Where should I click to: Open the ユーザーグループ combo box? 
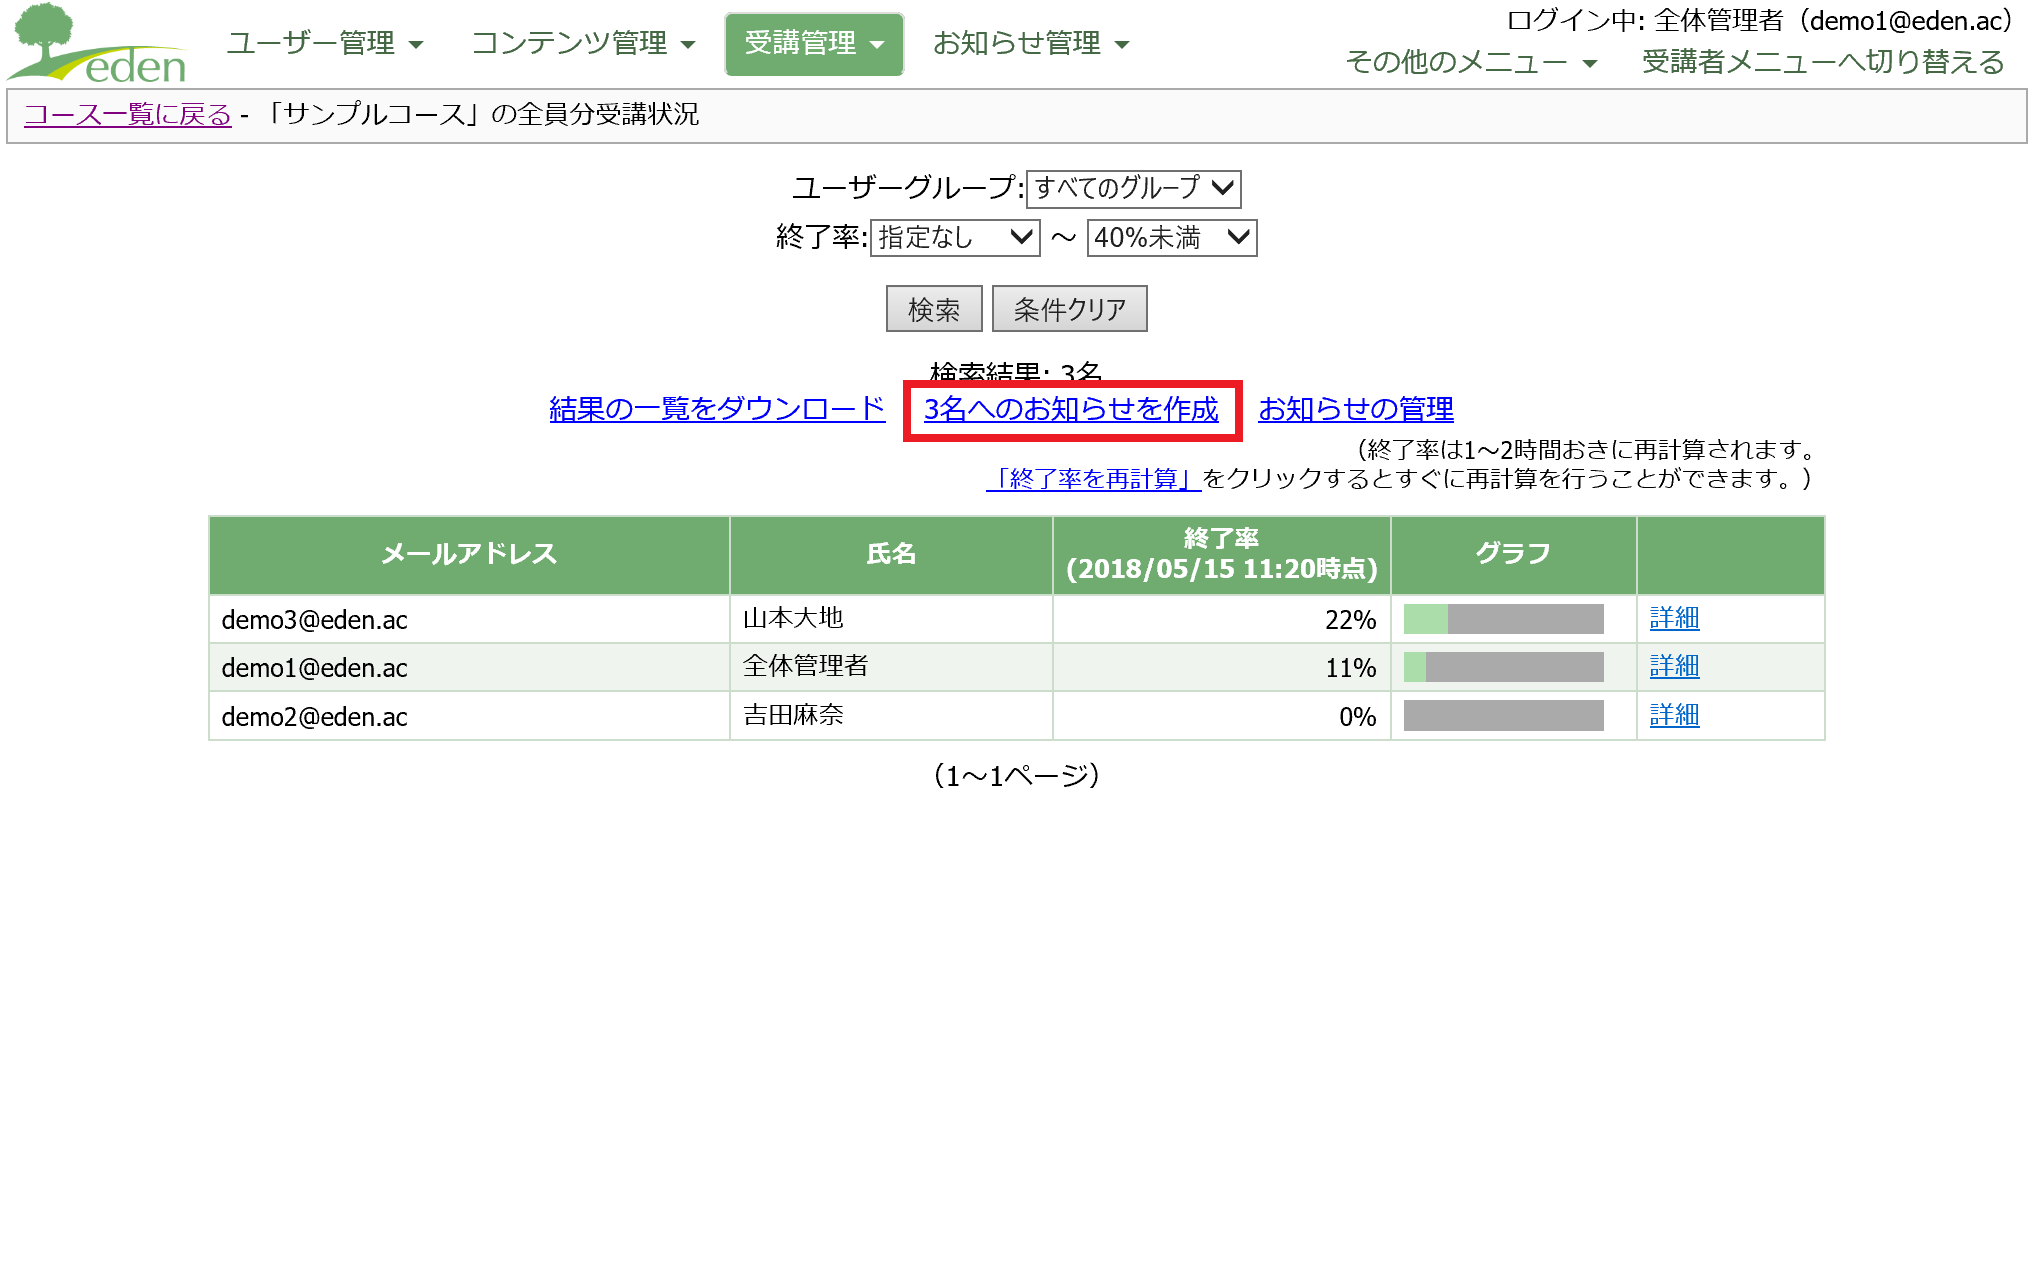tap(1133, 188)
